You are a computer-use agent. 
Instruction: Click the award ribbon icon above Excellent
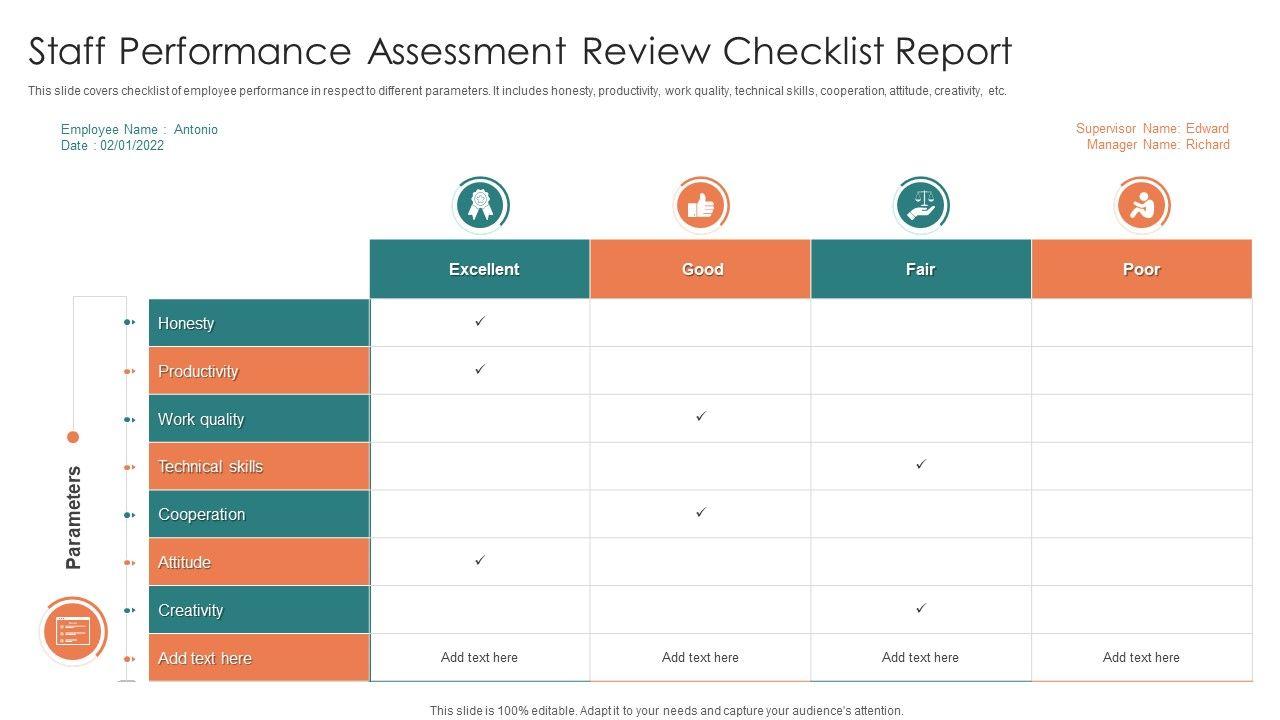(x=481, y=205)
